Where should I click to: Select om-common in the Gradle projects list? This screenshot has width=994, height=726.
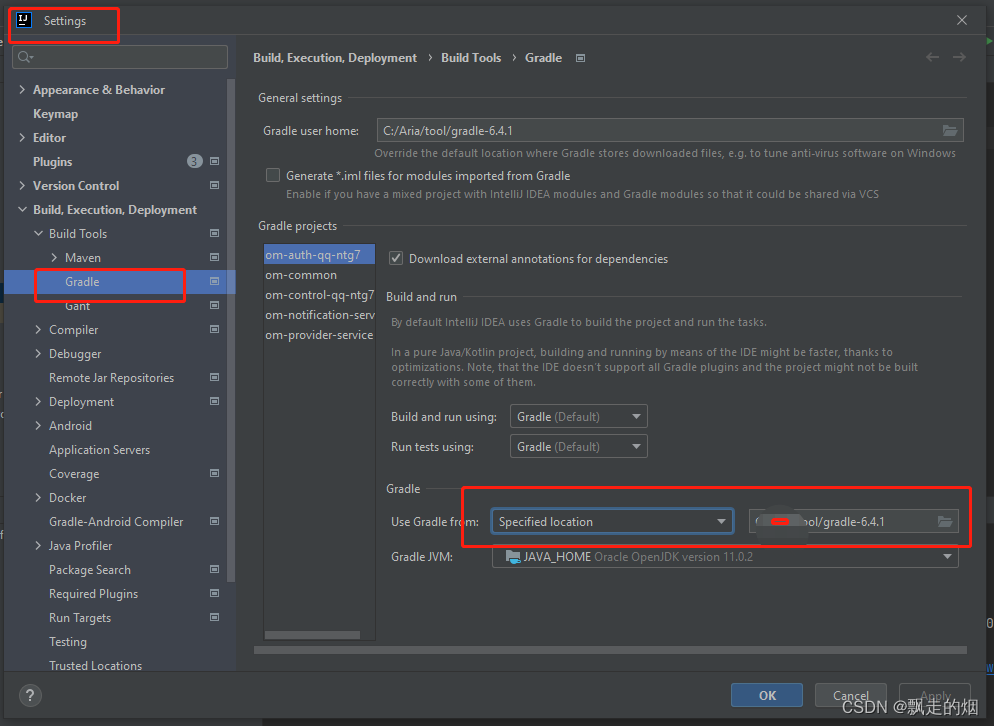point(301,274)
